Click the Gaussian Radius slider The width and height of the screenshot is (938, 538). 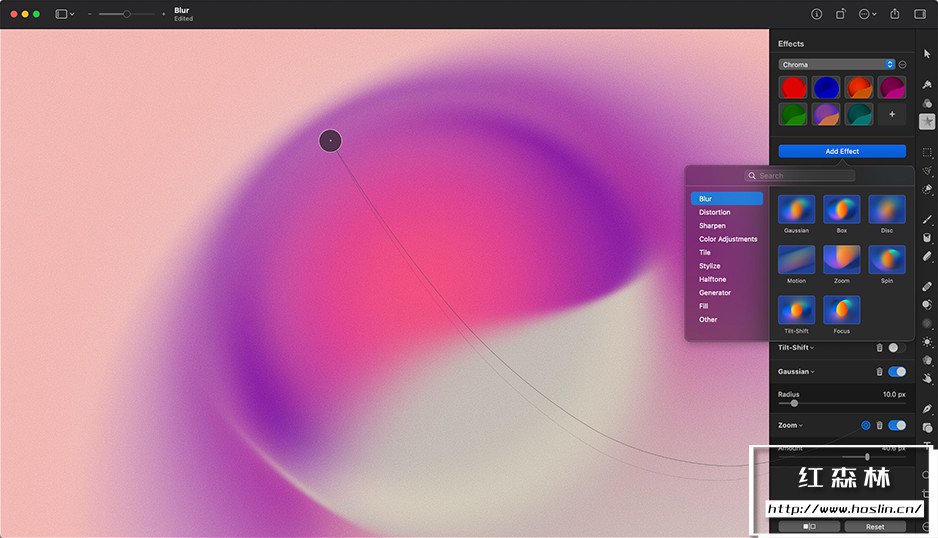pos(842,403)
